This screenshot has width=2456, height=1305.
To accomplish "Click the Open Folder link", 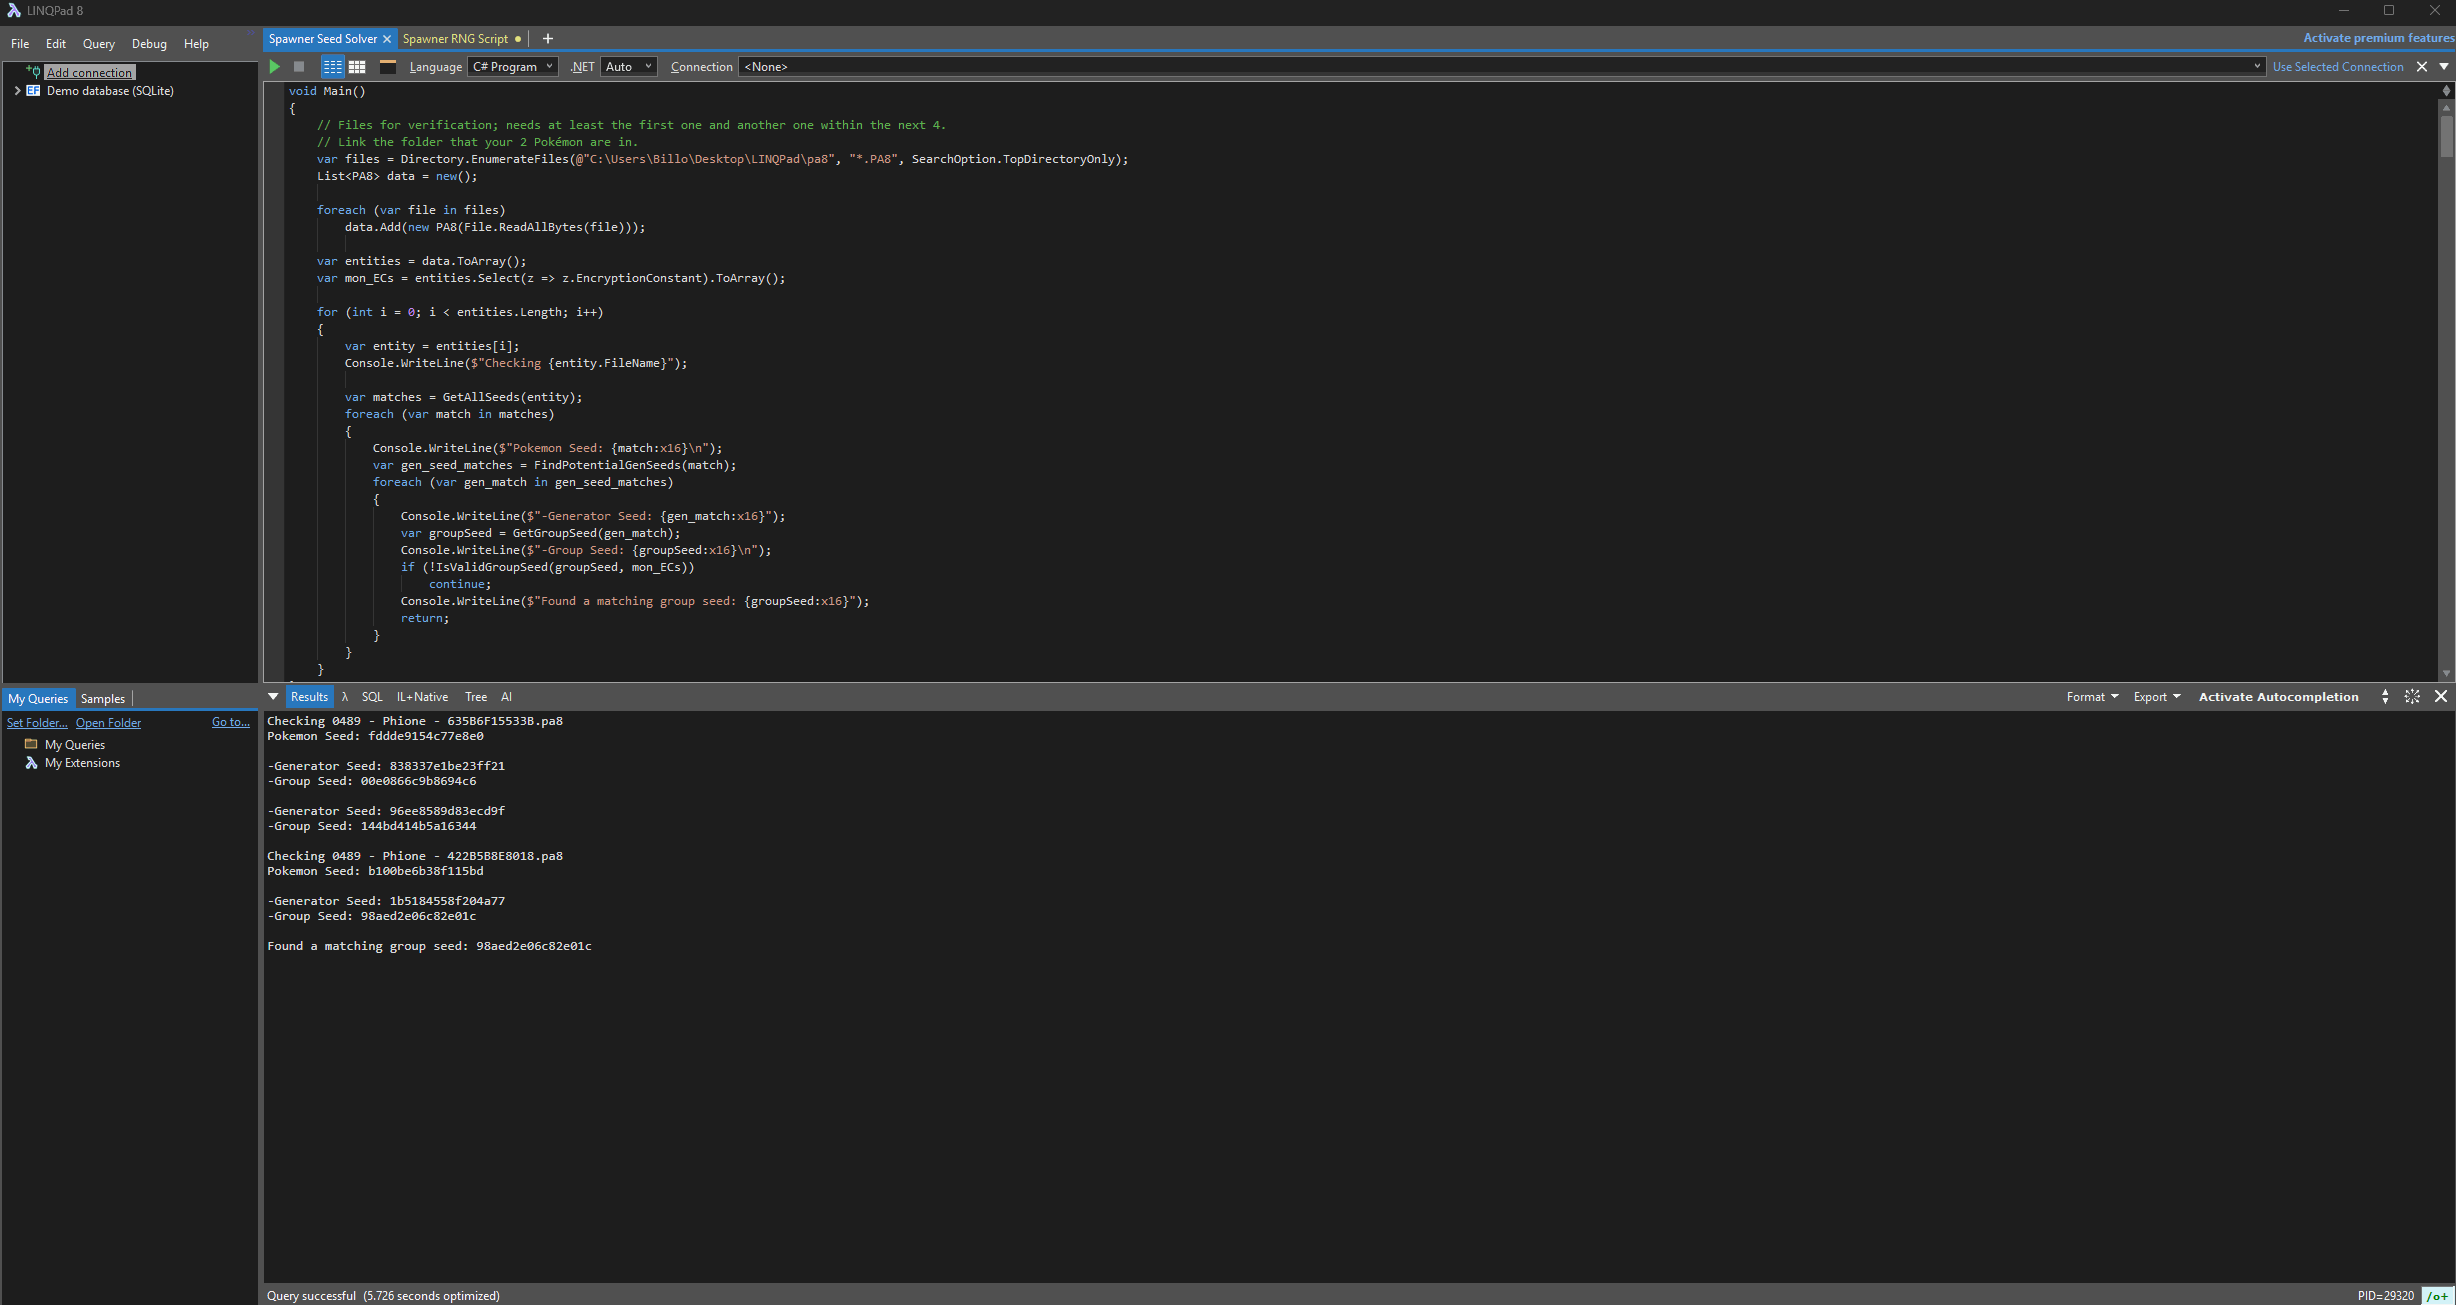I will tap(108, 723).
